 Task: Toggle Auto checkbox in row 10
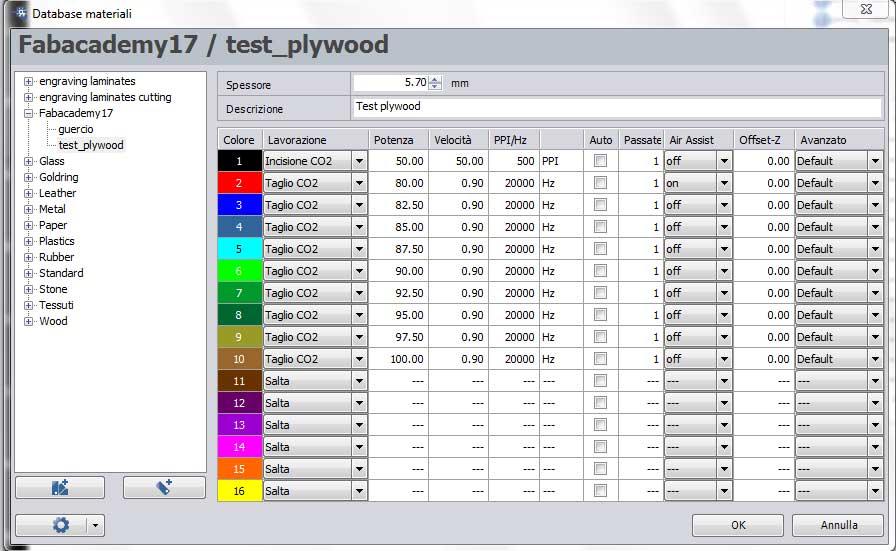point(600,359)
